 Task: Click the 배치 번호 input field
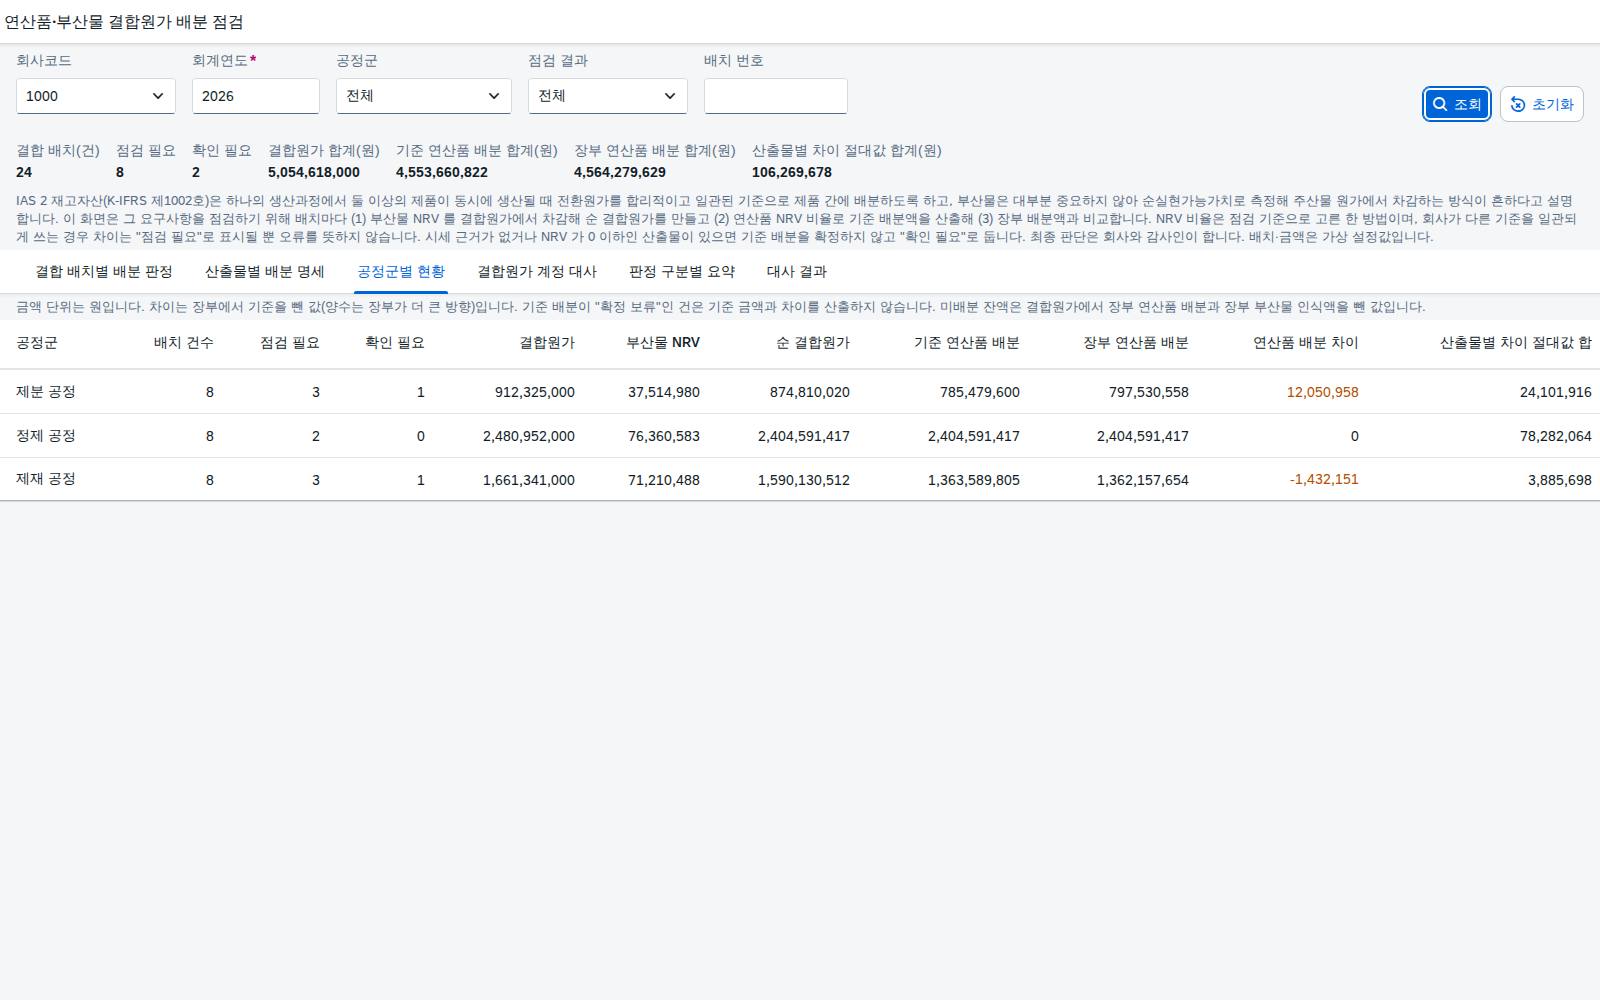[776, 96]
